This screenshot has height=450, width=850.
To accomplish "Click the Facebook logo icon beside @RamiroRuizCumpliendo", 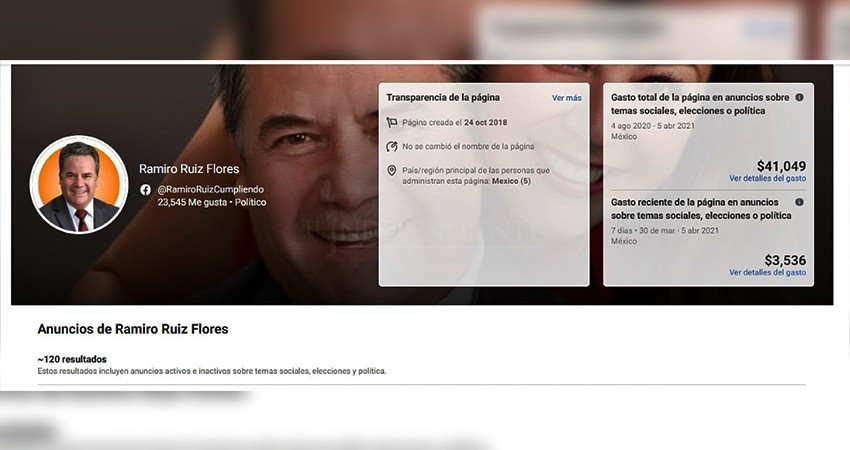I will (145, 190).
